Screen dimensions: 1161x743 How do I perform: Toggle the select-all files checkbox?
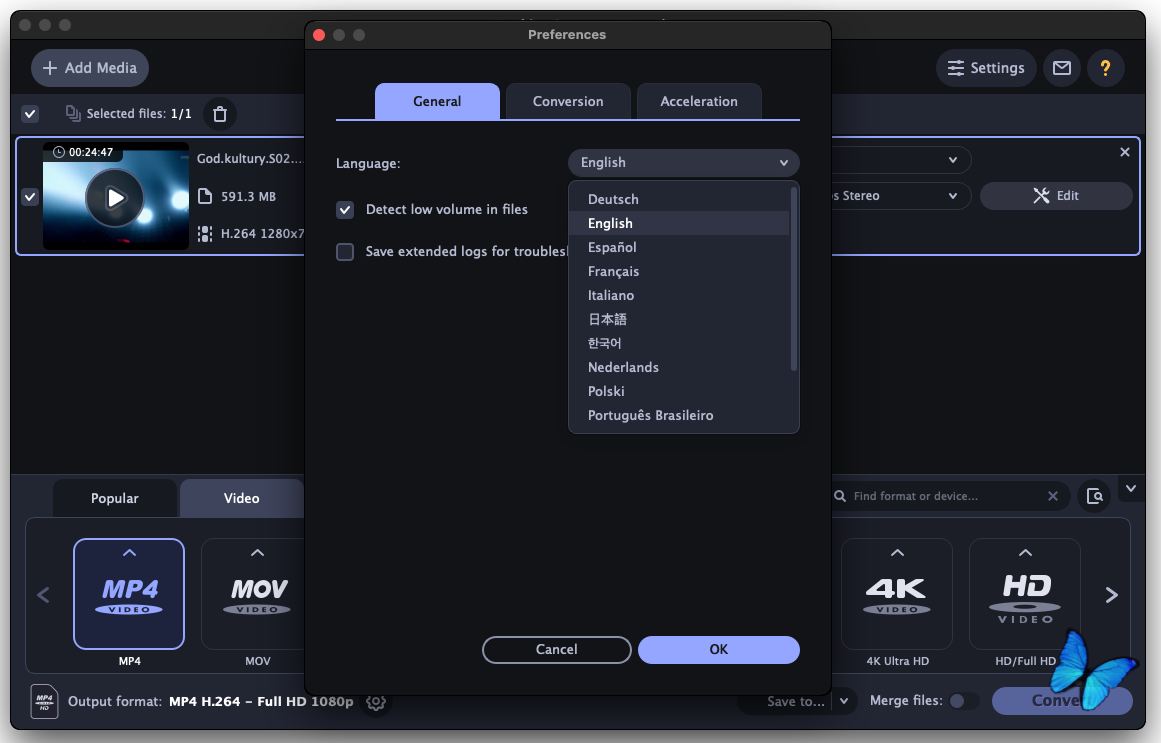tap(30, 114)
